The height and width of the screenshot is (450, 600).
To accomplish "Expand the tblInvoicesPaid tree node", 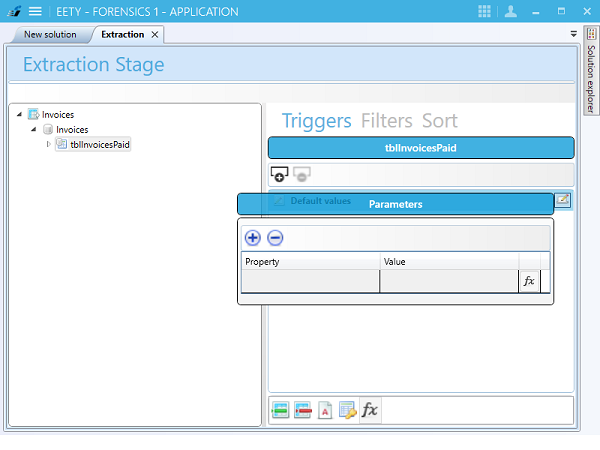I will coord(48,144).
